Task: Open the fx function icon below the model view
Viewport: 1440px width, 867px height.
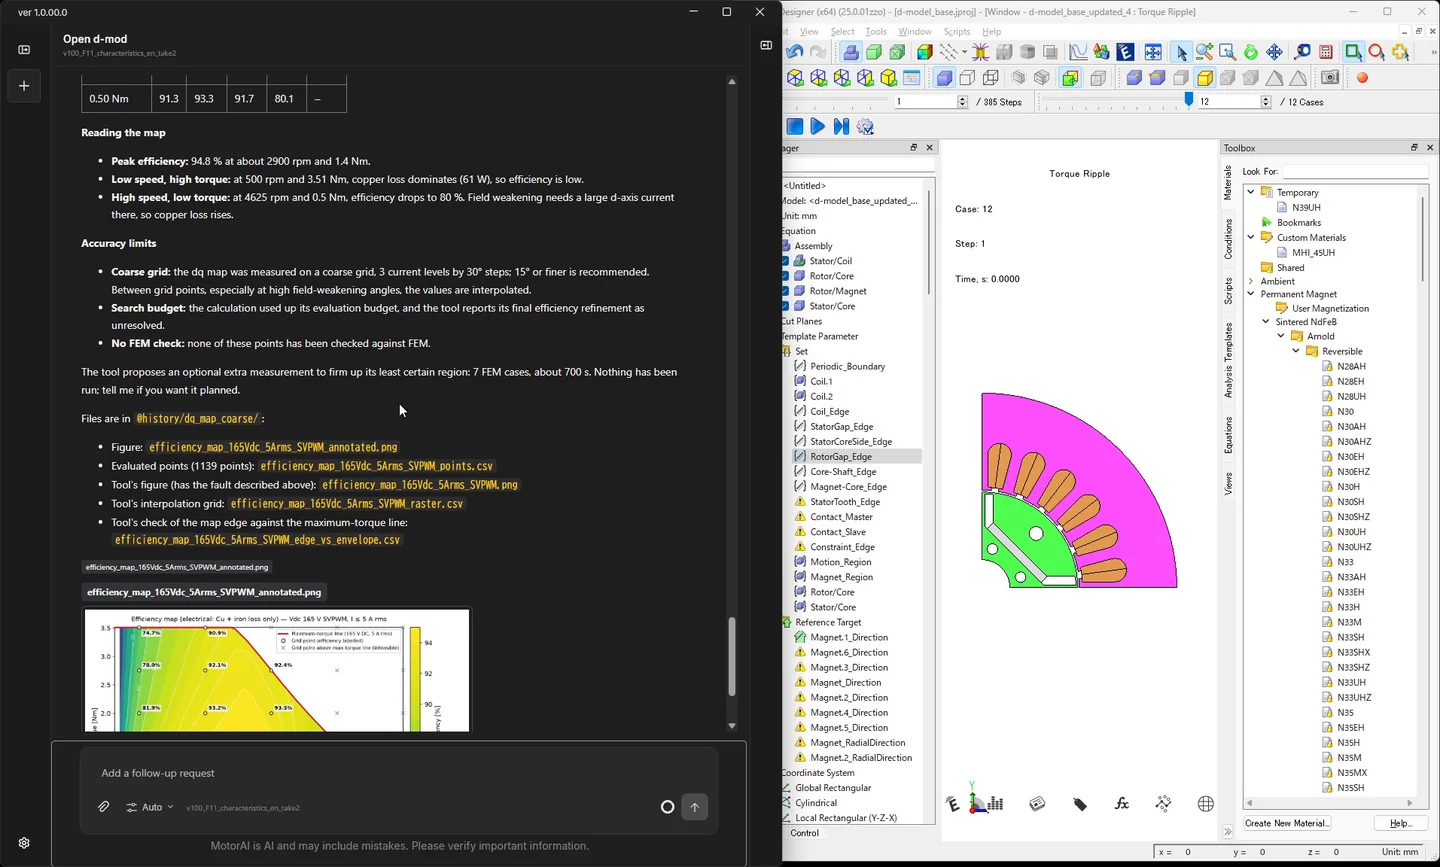Action: (x=1121, y=804)
